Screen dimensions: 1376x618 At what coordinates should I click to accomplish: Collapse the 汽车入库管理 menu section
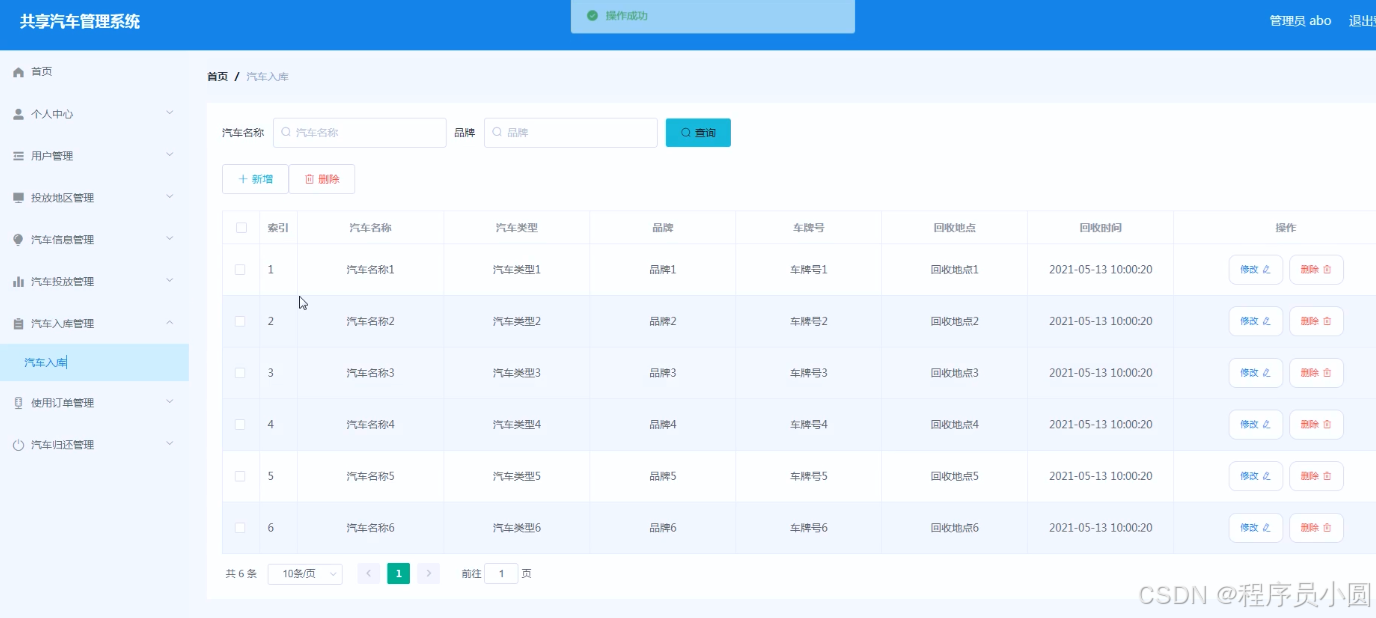(x=169, y=322)
